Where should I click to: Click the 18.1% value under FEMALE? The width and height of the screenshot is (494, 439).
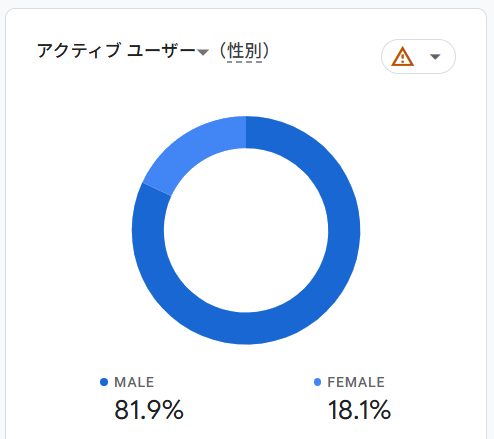[x=359, y=410]
